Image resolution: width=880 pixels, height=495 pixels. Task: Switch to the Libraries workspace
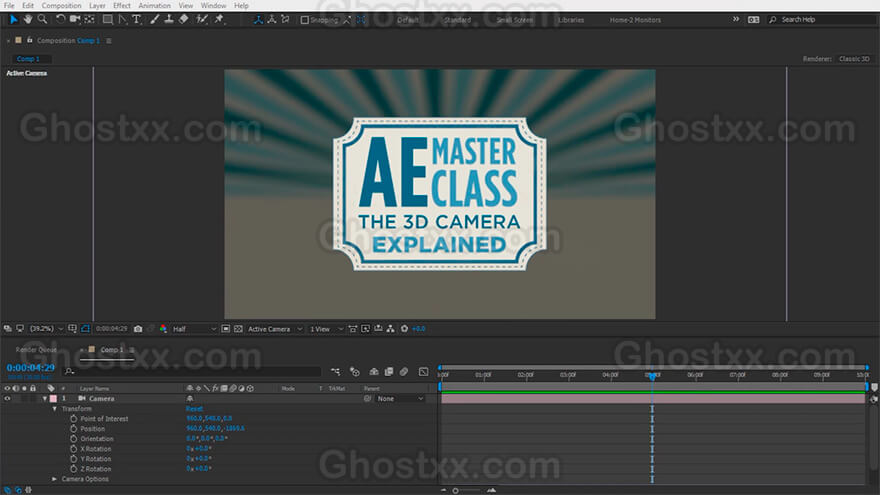click(571, 20)
